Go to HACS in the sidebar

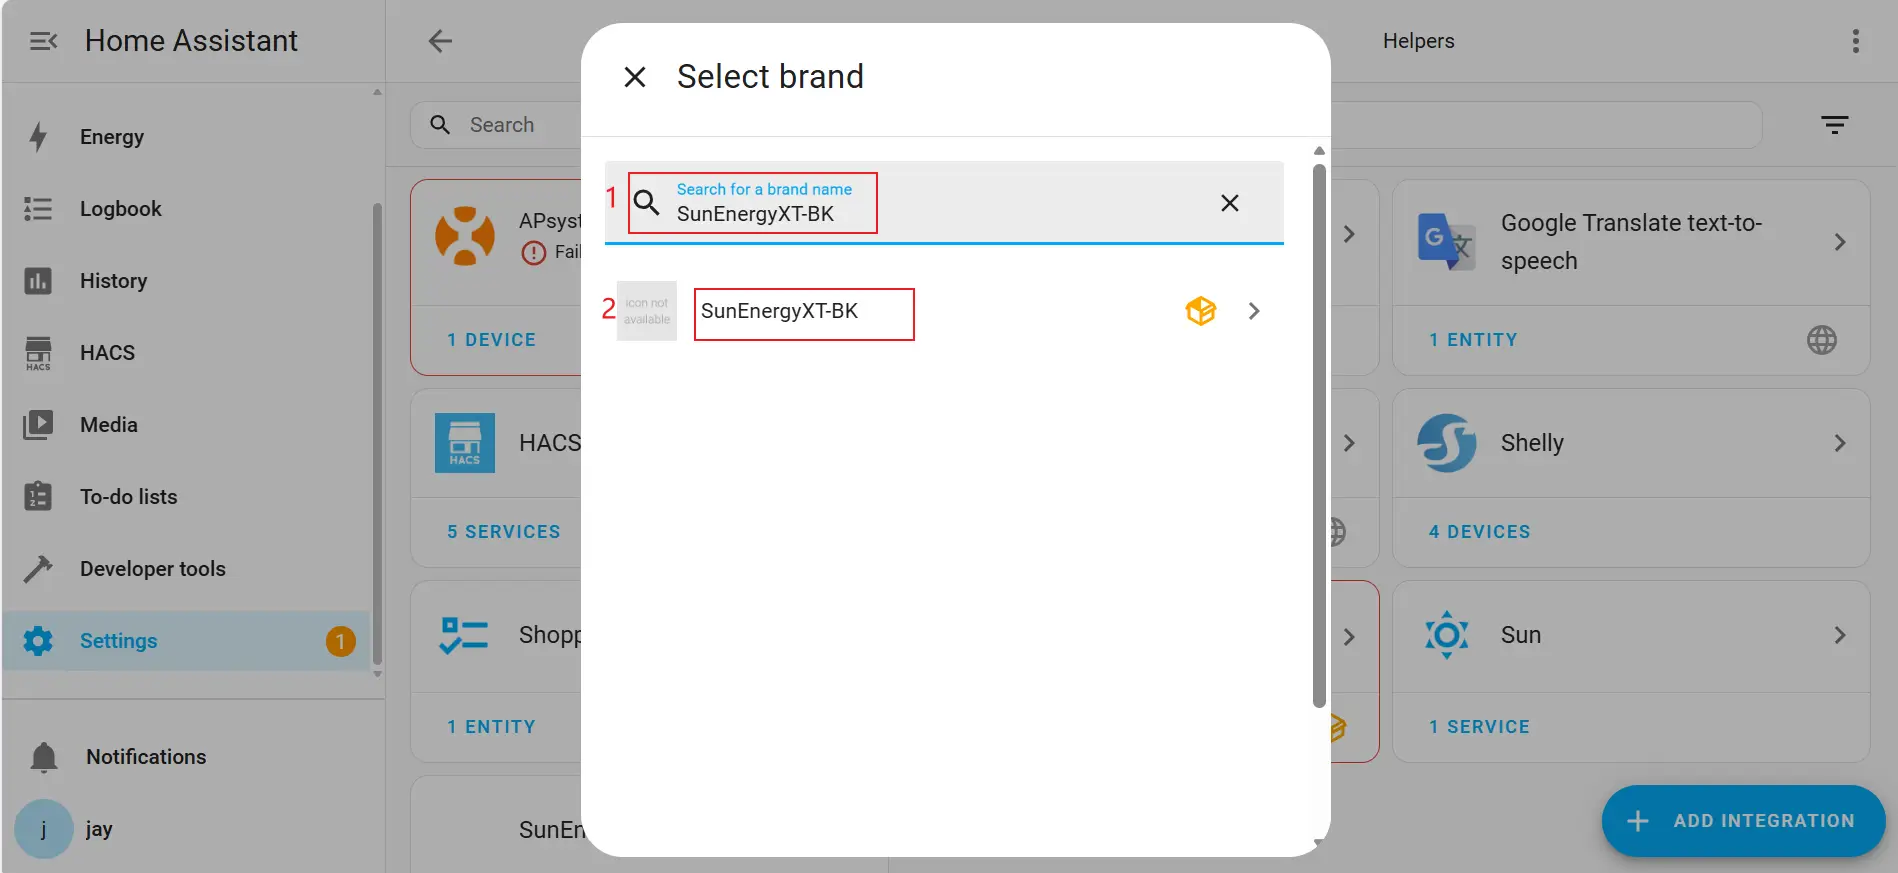[x=107, y=353]
